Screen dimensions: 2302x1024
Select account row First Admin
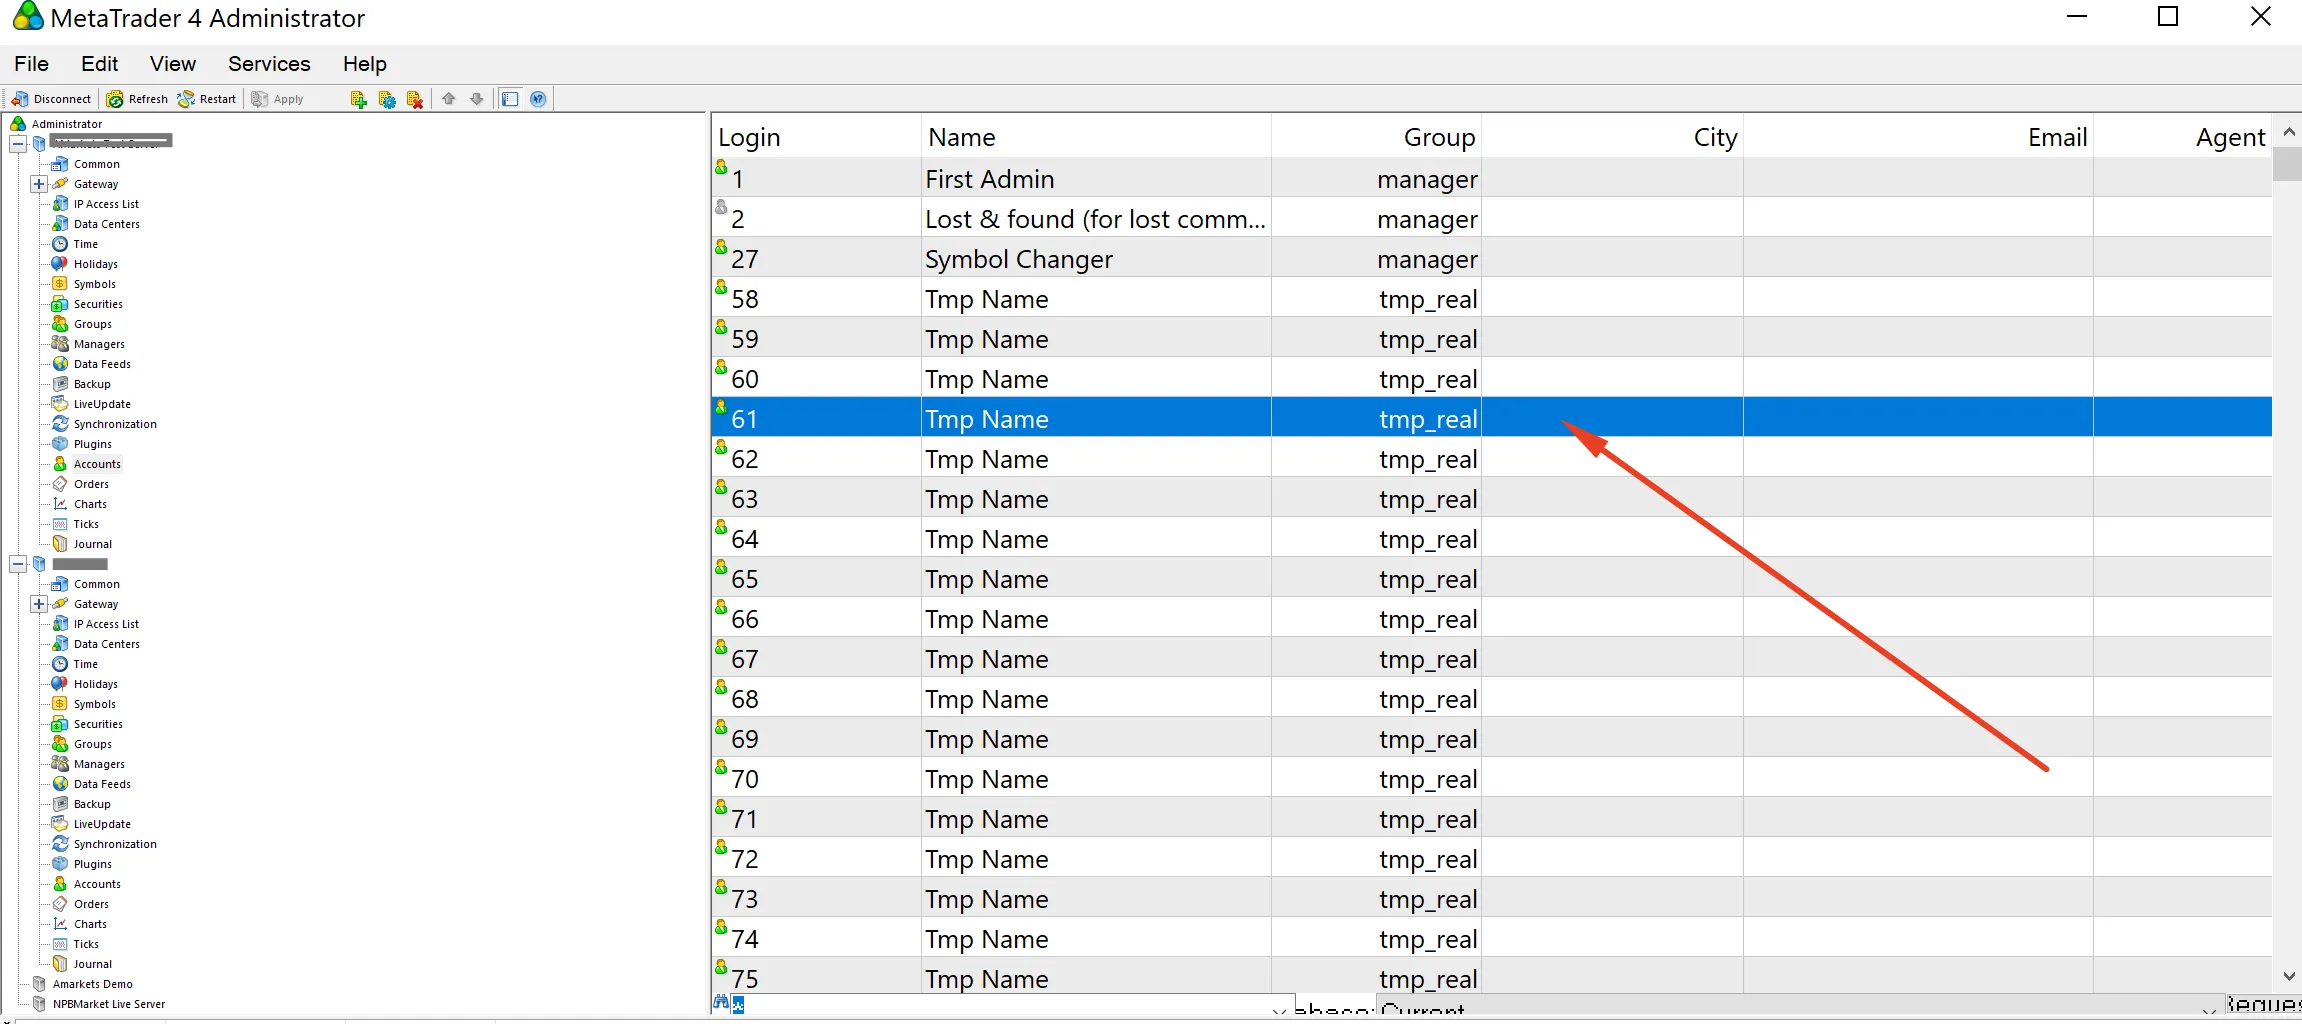tap(1492, 178)
